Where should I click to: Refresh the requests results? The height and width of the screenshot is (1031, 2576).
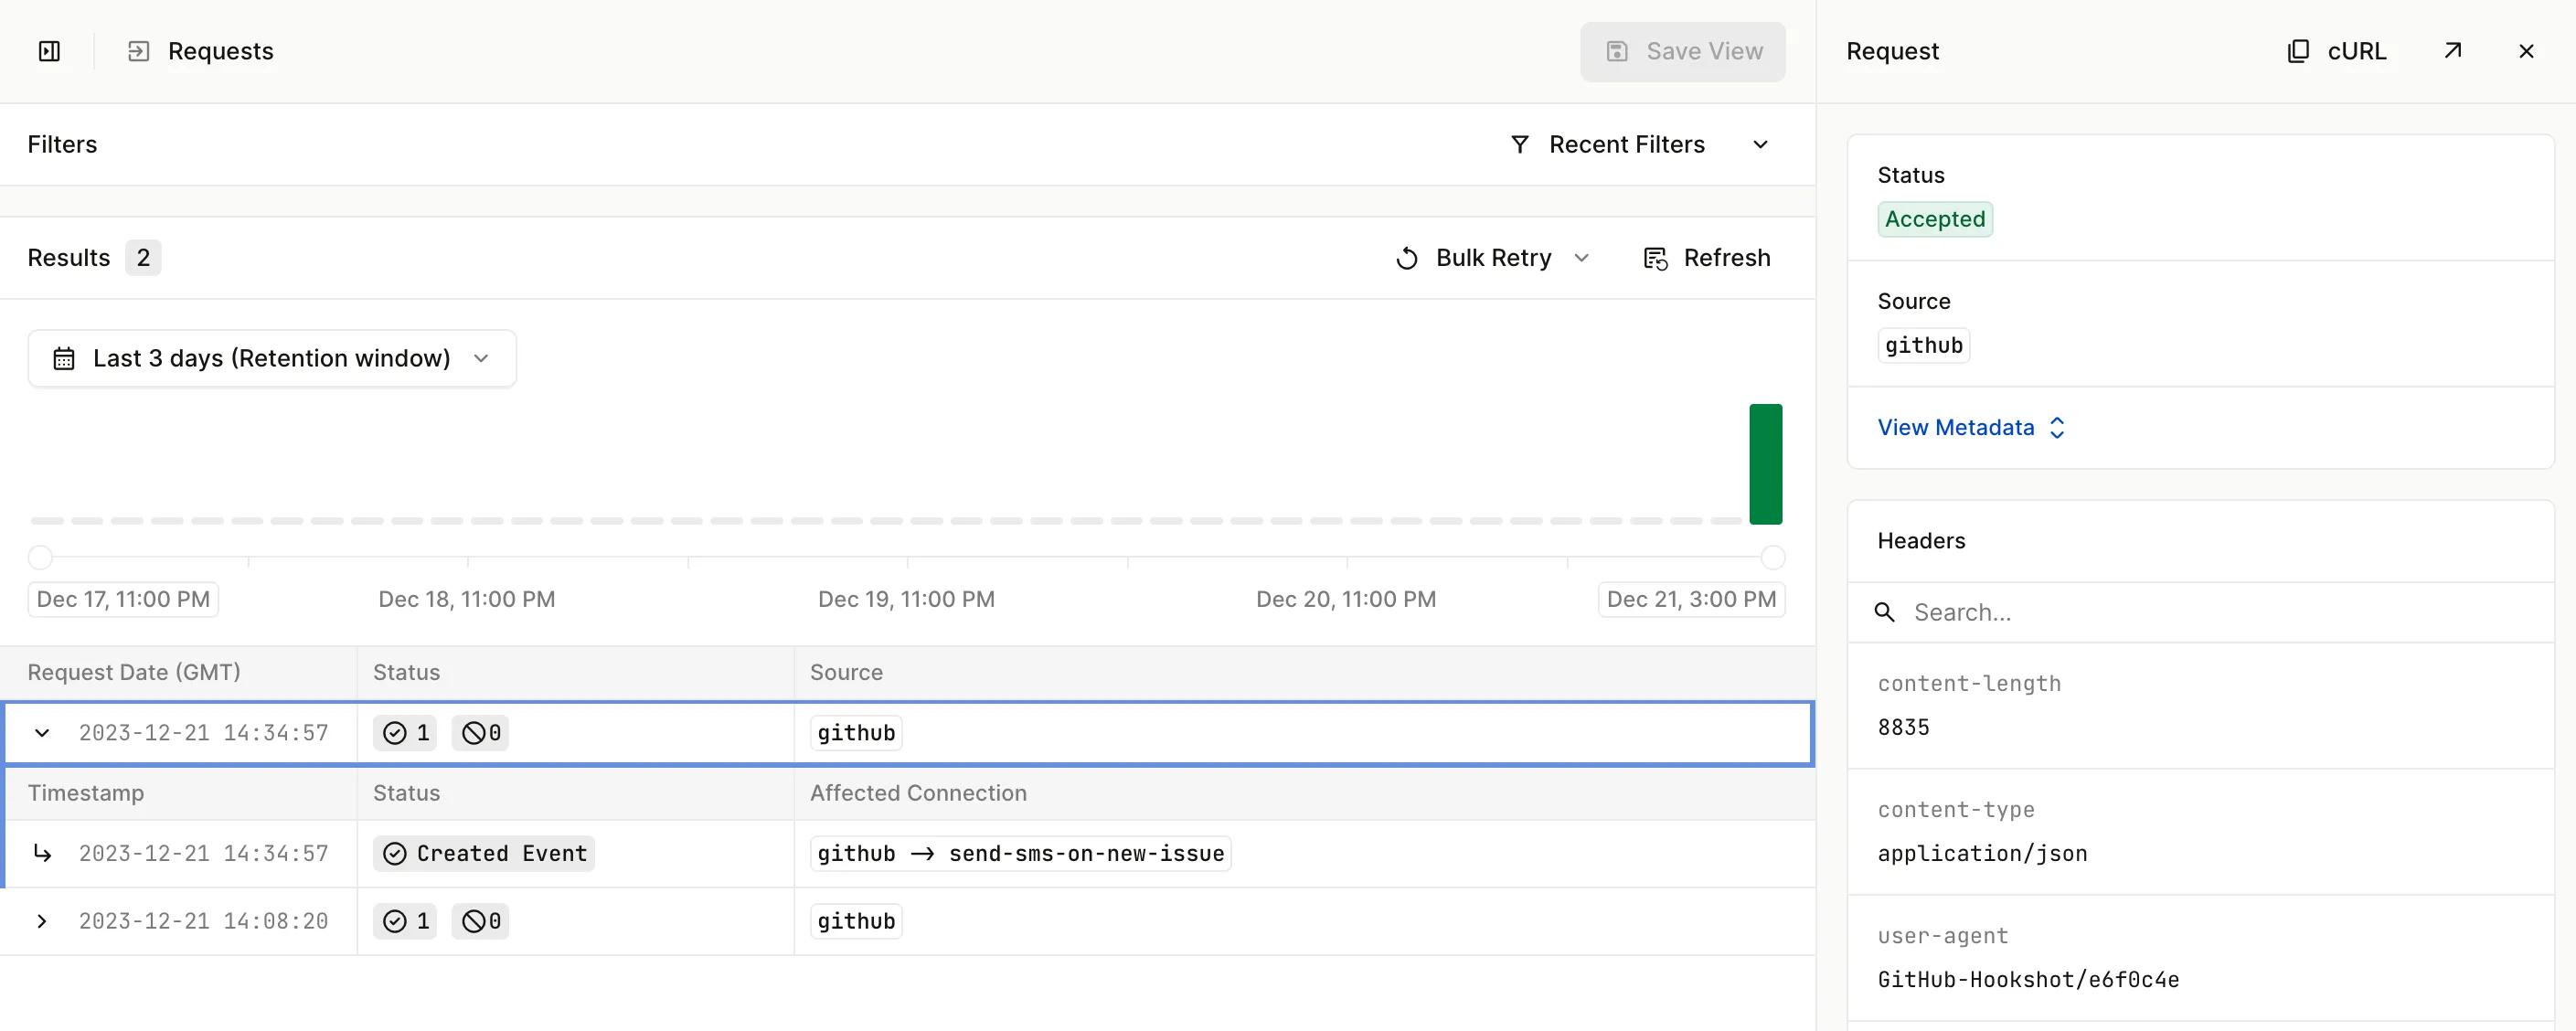pos(1706,258)
